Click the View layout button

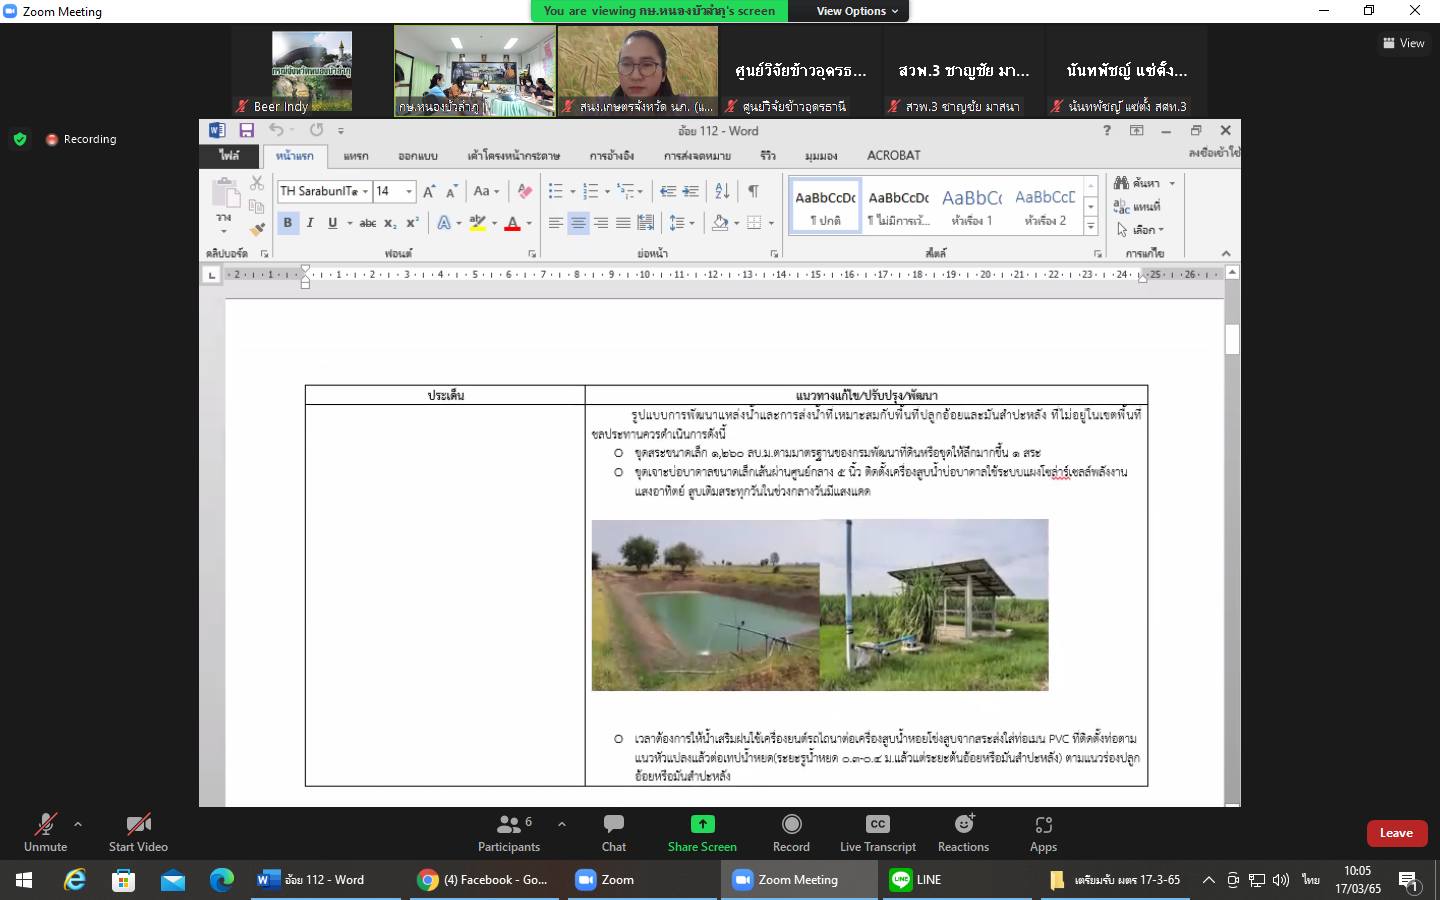tap(1403, 43)
